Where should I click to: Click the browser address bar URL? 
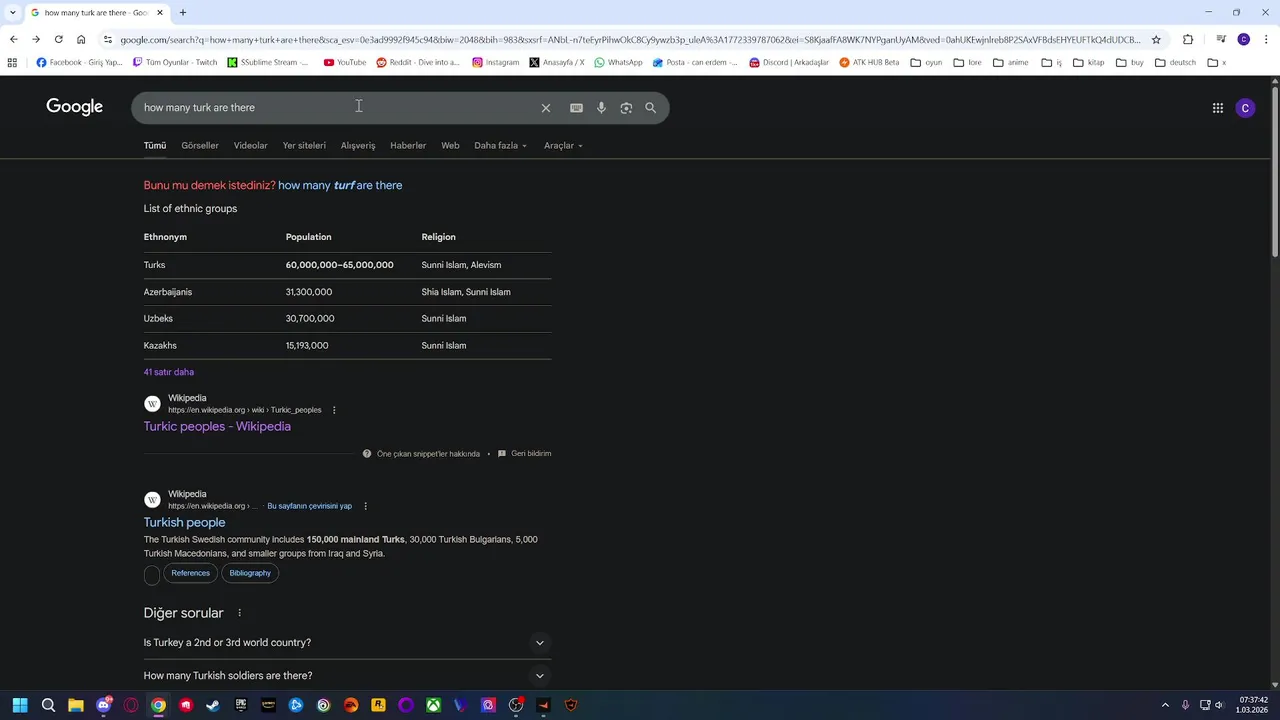[630, 40]
